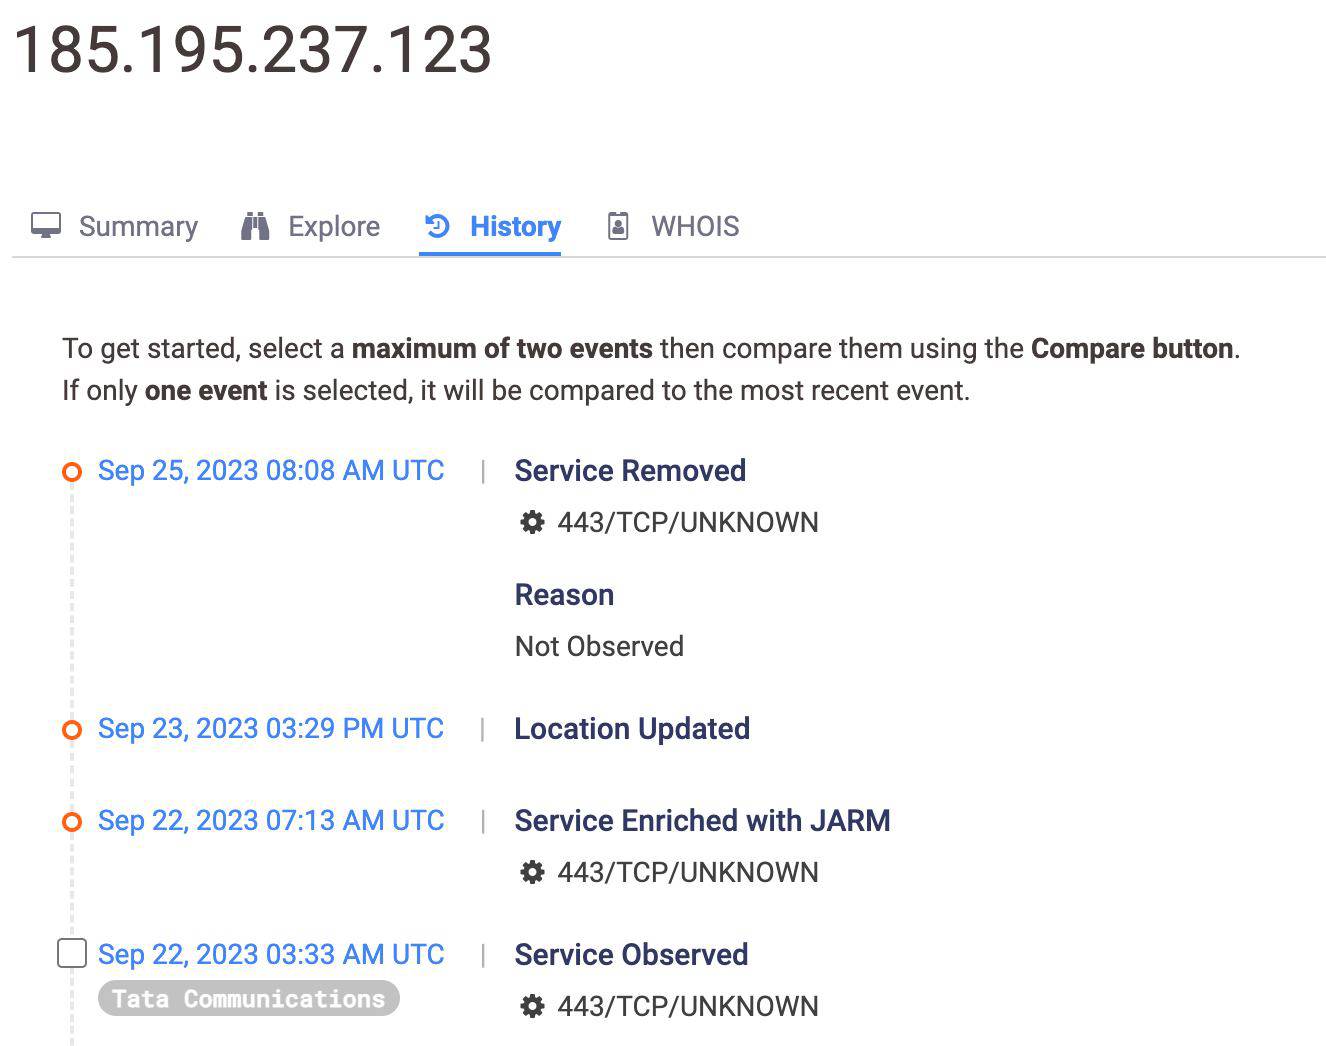
Task: Click gear icon under Service Removed
Action: point(532,522)
